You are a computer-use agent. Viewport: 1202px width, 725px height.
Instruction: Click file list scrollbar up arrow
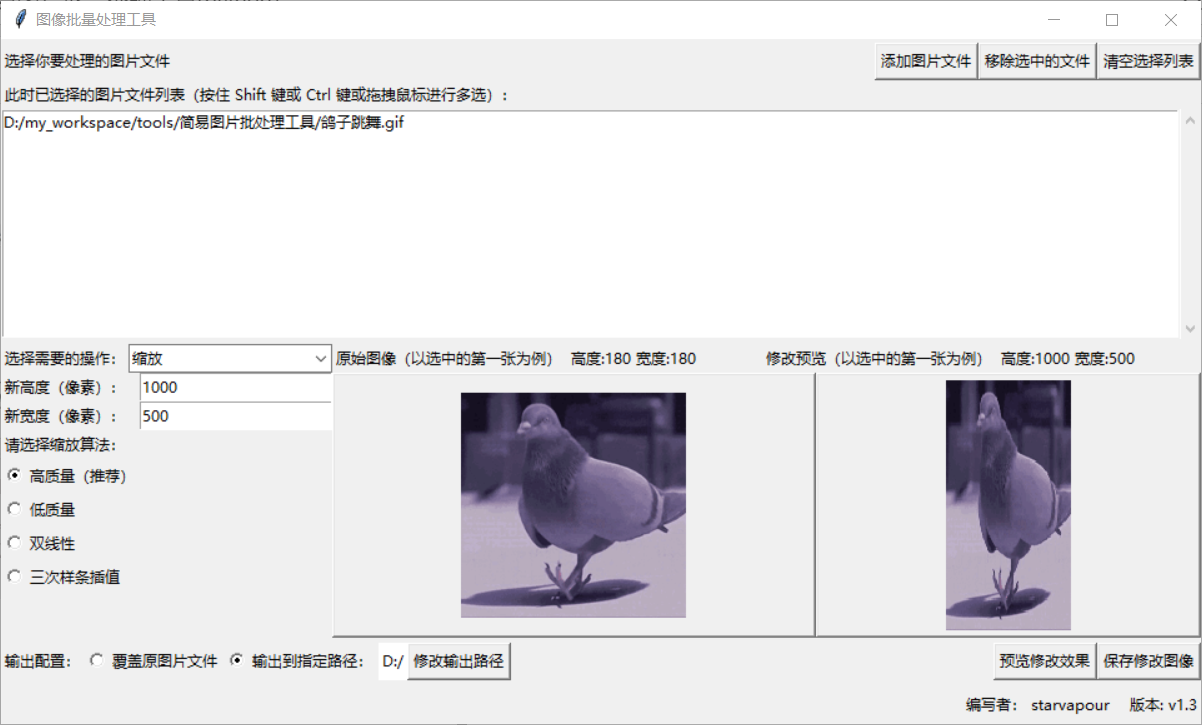pos(1190,121)
